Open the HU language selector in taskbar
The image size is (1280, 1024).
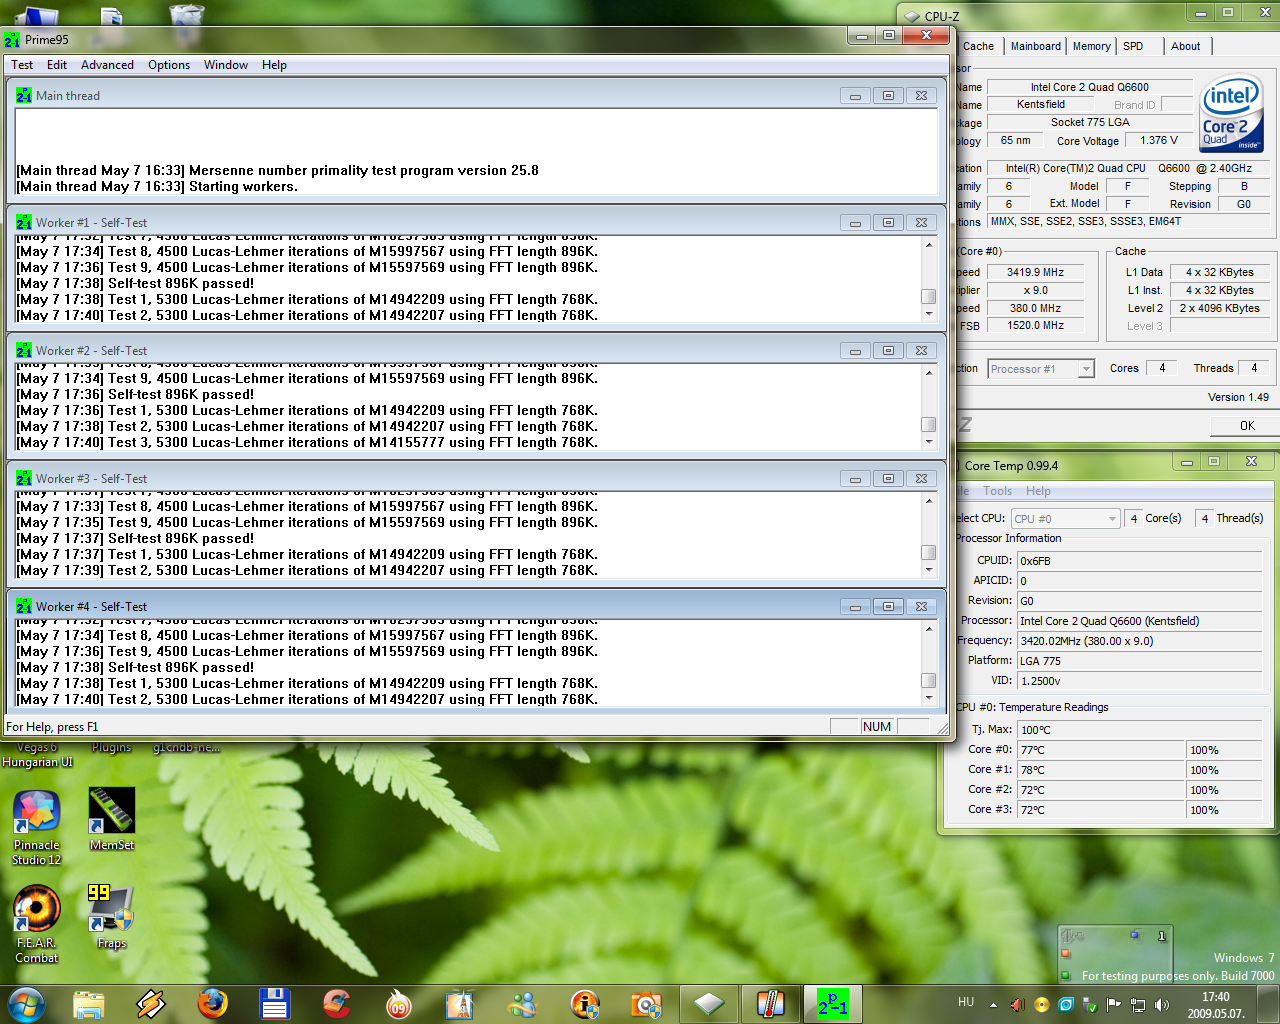point(966,1002)
